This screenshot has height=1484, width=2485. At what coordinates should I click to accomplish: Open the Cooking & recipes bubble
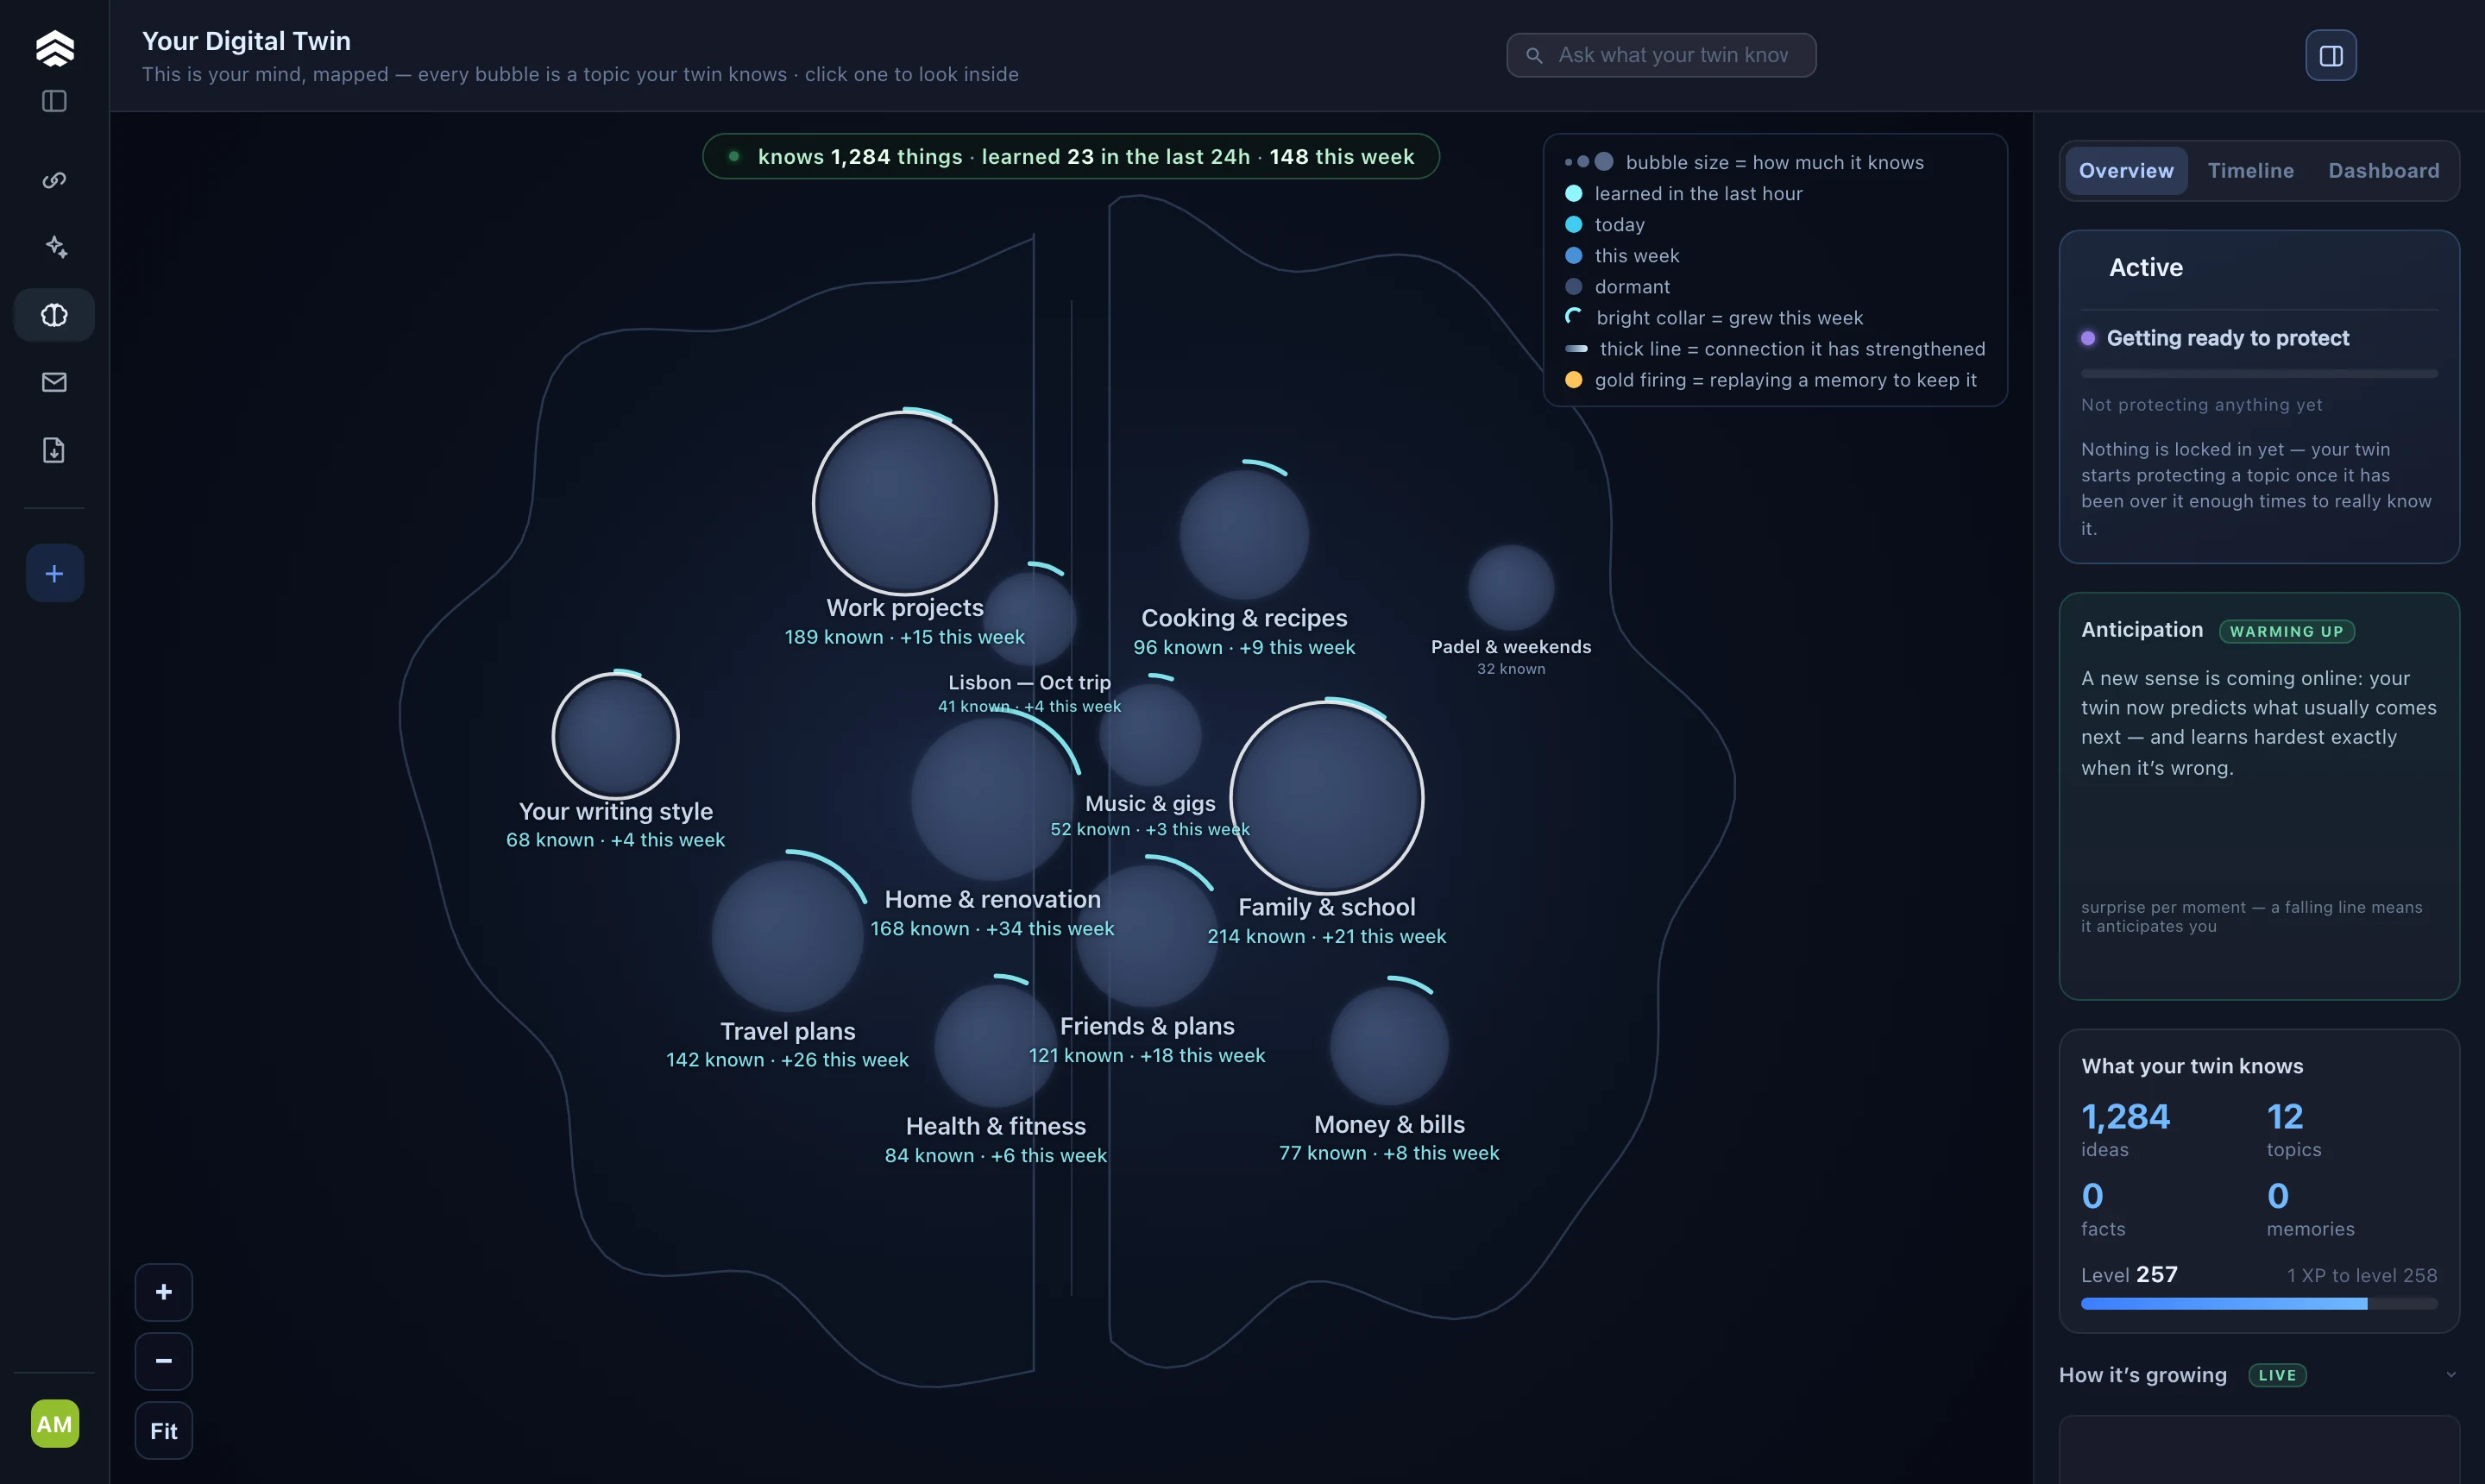click(1244, 535)
